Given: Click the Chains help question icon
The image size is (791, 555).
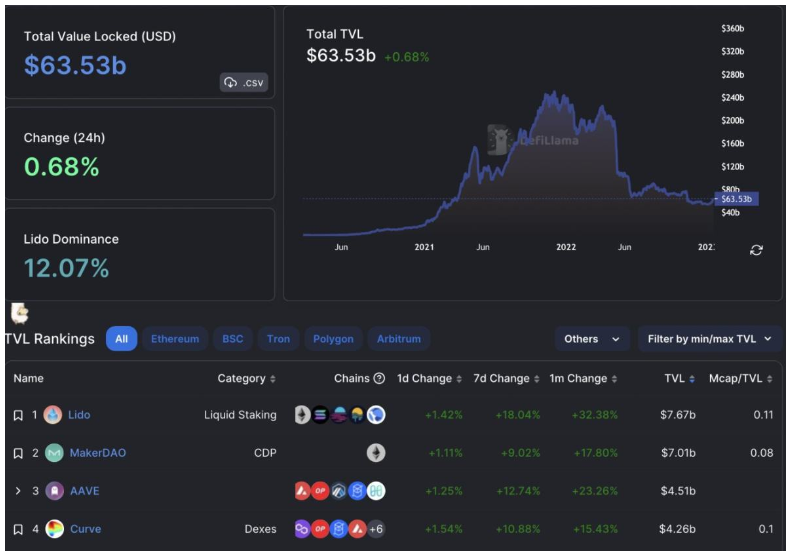Looking at the screenshot, I should coord(379,378).
